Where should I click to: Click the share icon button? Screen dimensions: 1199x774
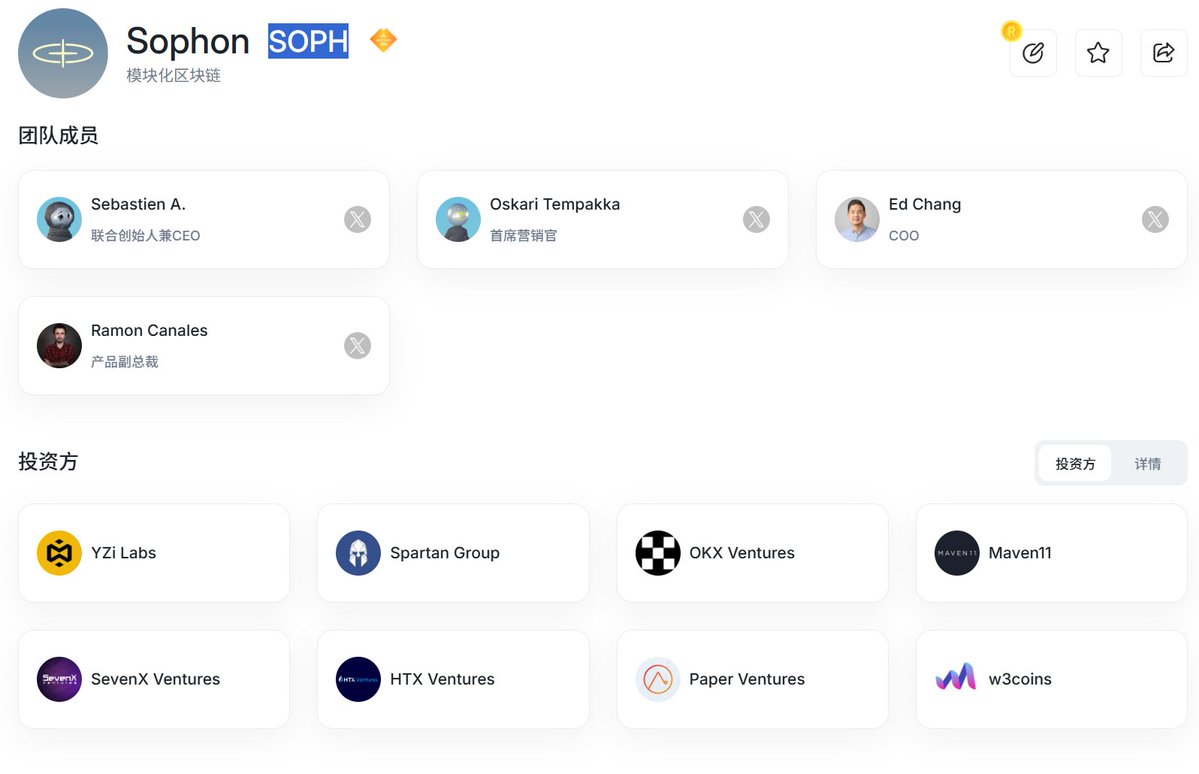[1163, 53]
